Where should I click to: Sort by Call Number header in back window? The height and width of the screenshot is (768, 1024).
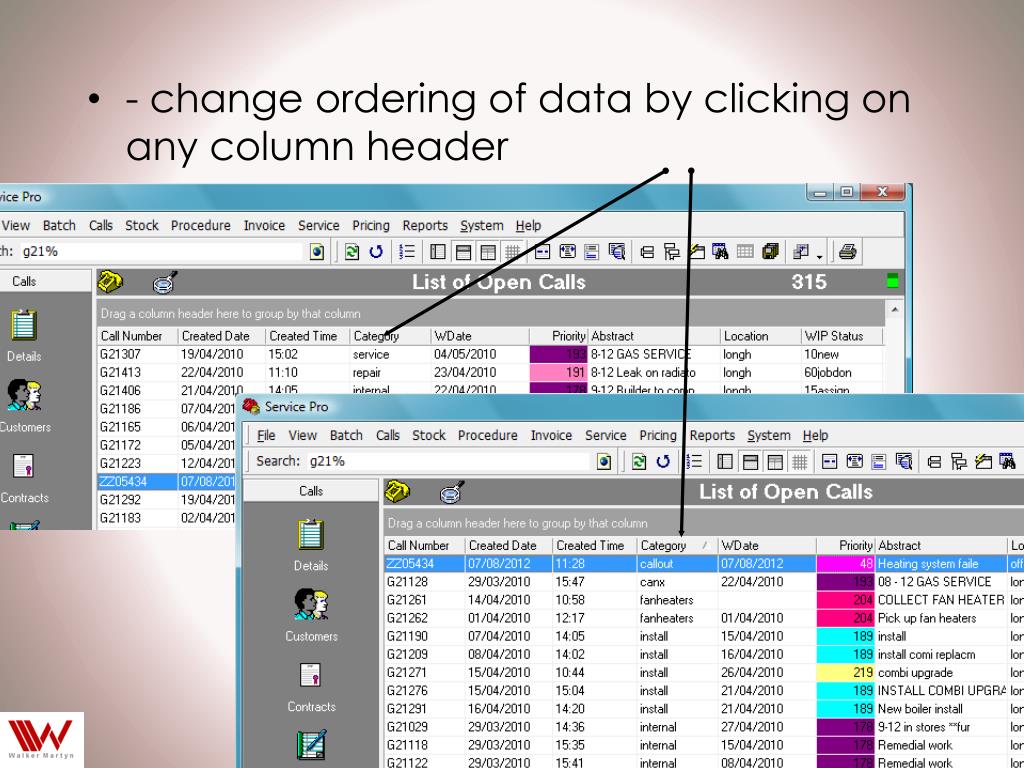pos(137,336)
